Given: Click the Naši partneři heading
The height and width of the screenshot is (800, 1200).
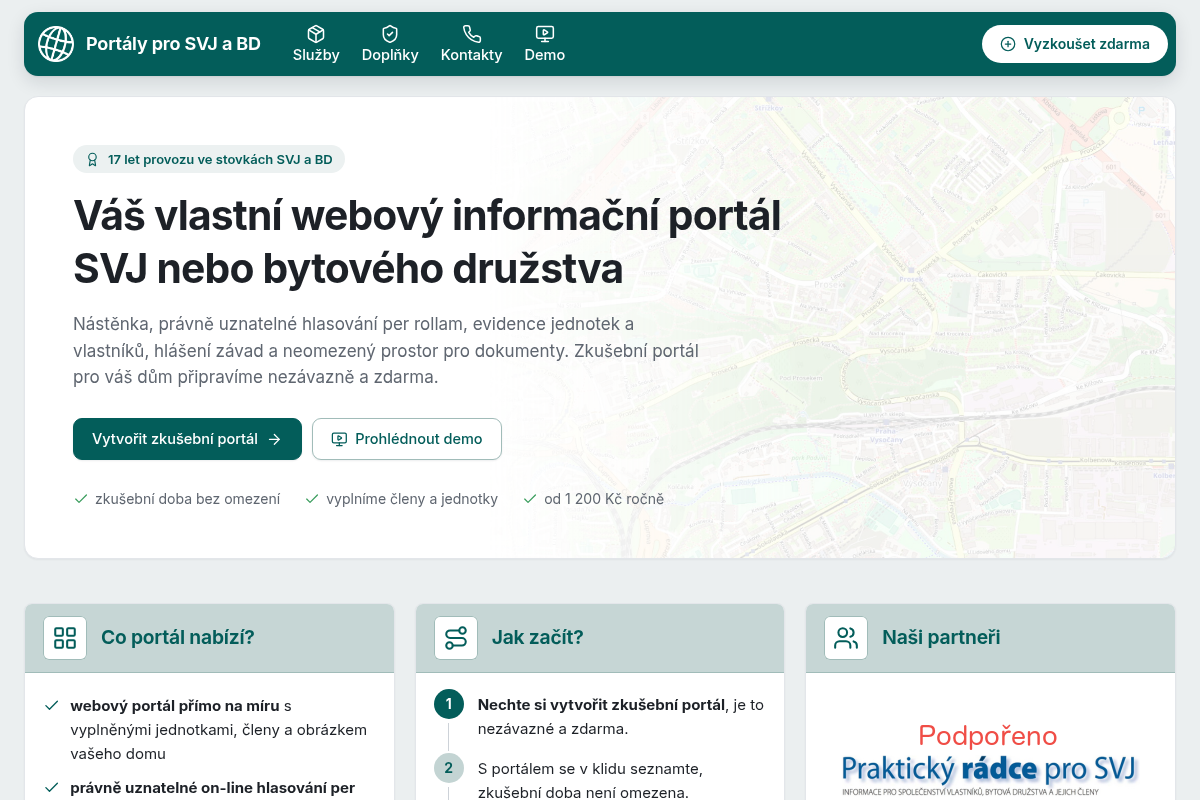Looking at the screenshot, I should point(941,638).
